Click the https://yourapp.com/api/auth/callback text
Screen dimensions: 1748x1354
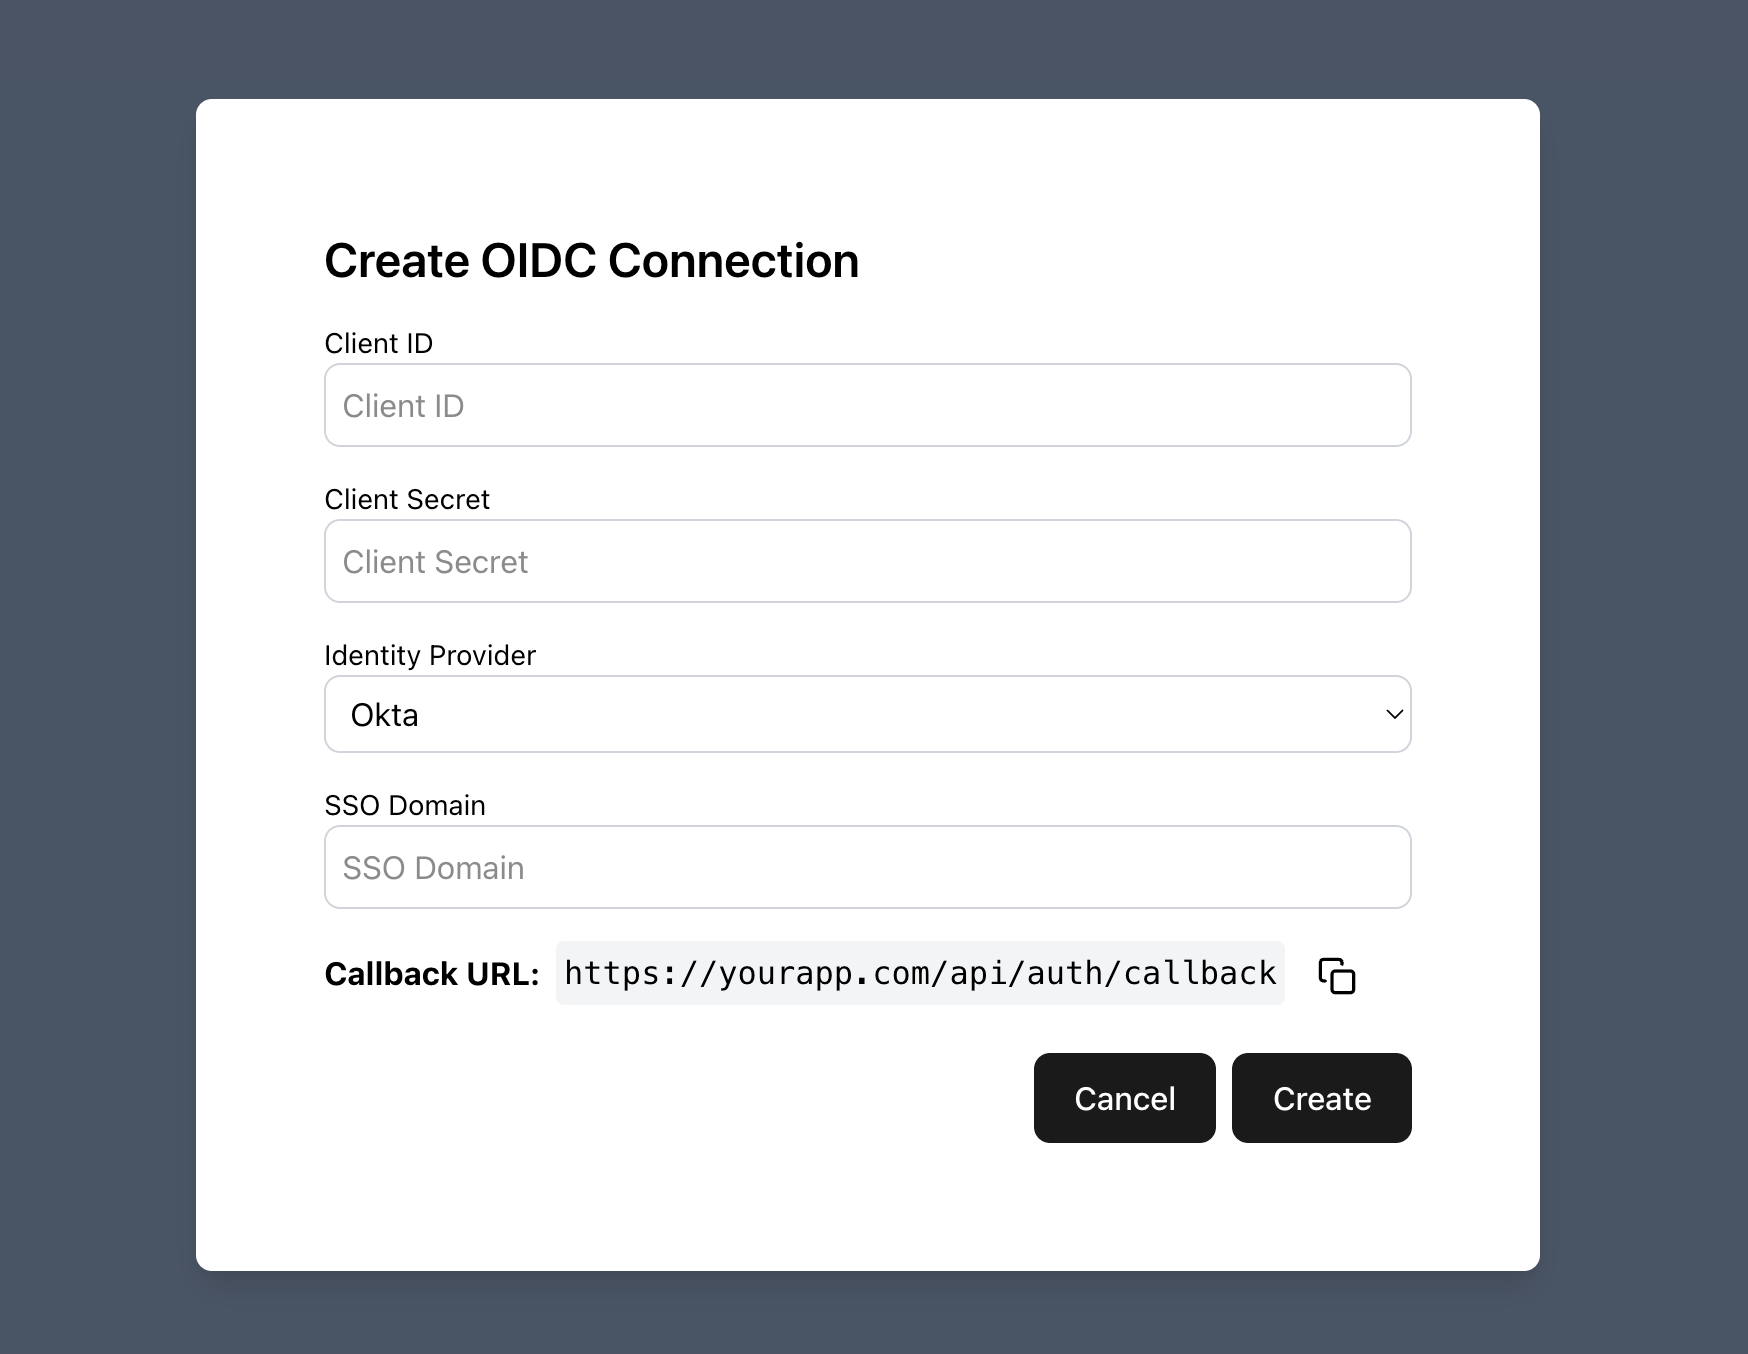coord(919,972)
